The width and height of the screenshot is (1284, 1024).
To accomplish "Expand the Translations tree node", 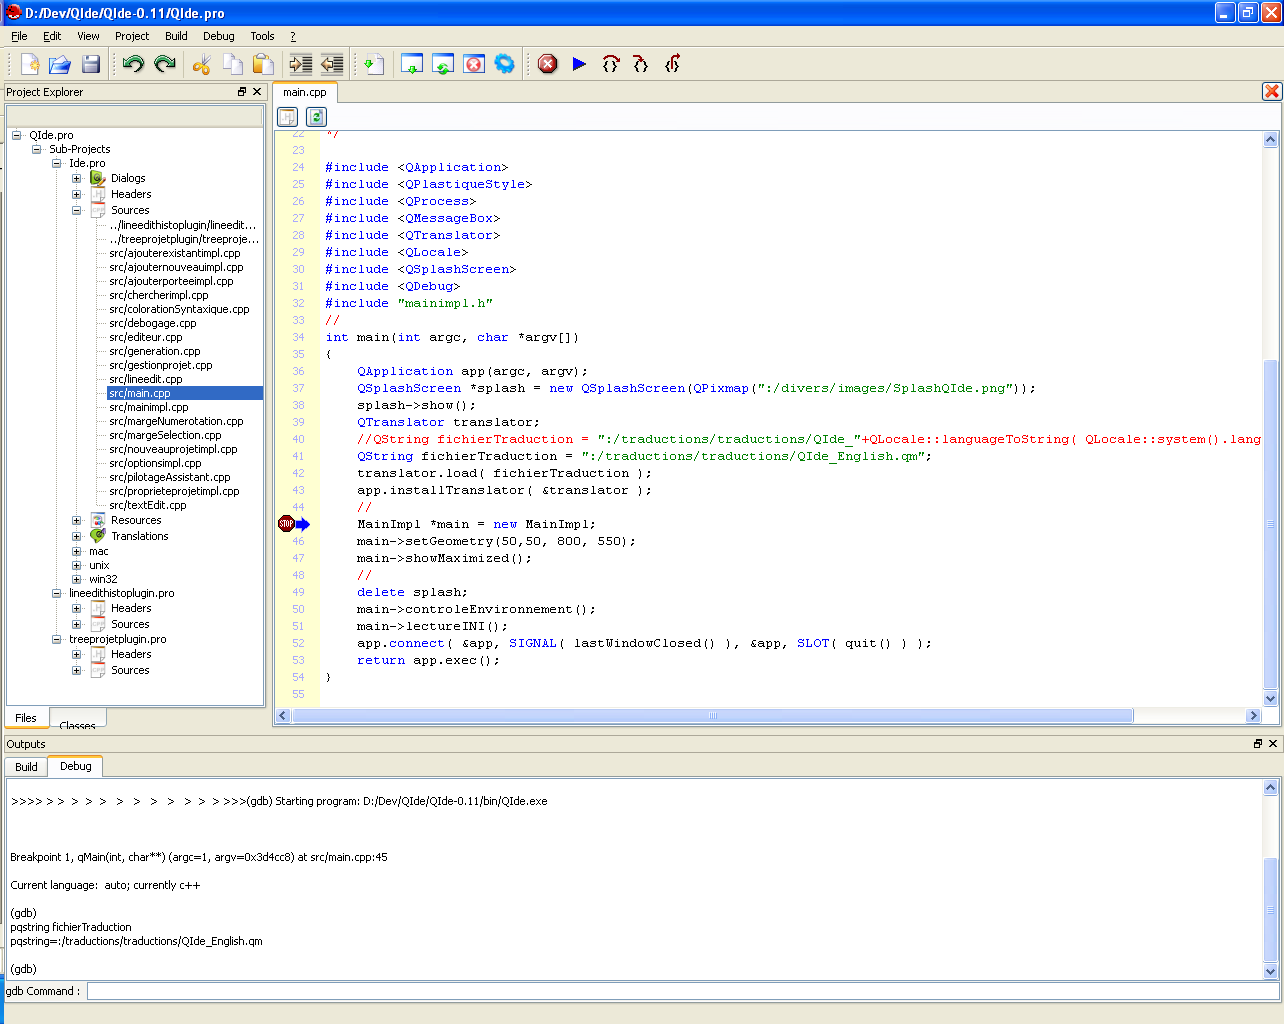I will click(77, 537).
